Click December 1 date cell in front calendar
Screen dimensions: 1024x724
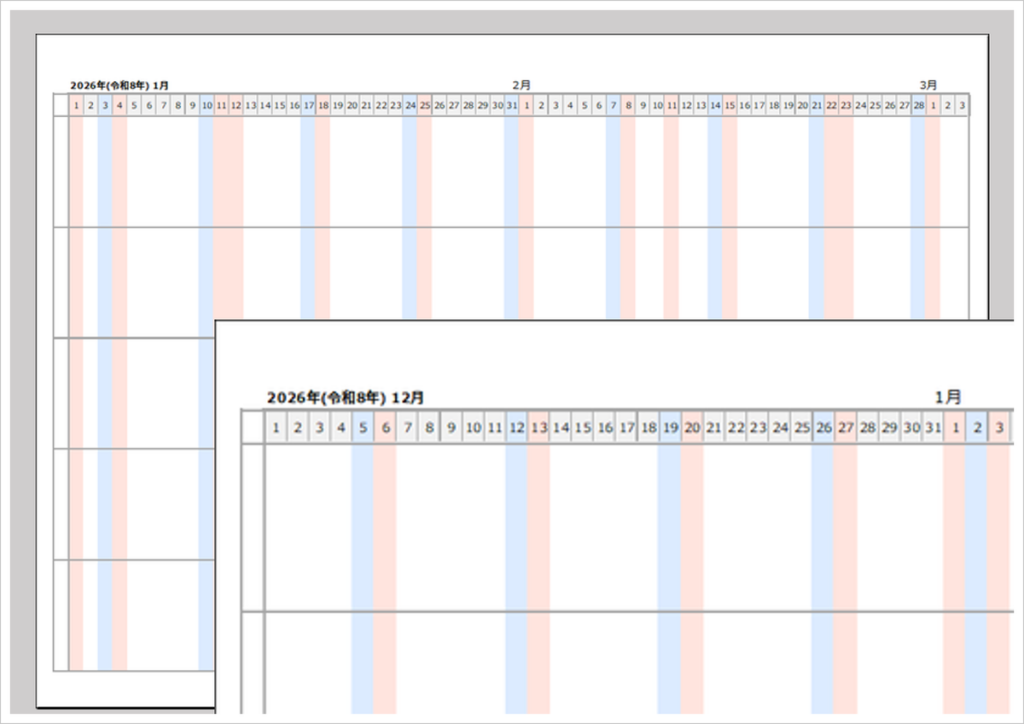point(275,428)
